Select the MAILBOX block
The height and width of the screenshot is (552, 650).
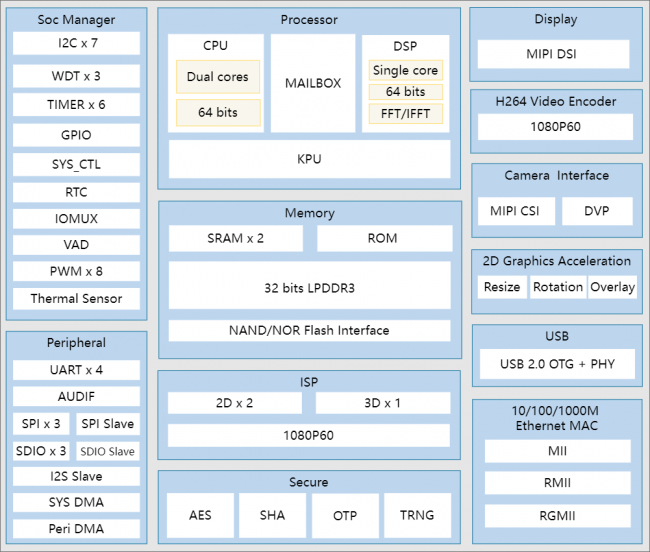coord(313,83)
